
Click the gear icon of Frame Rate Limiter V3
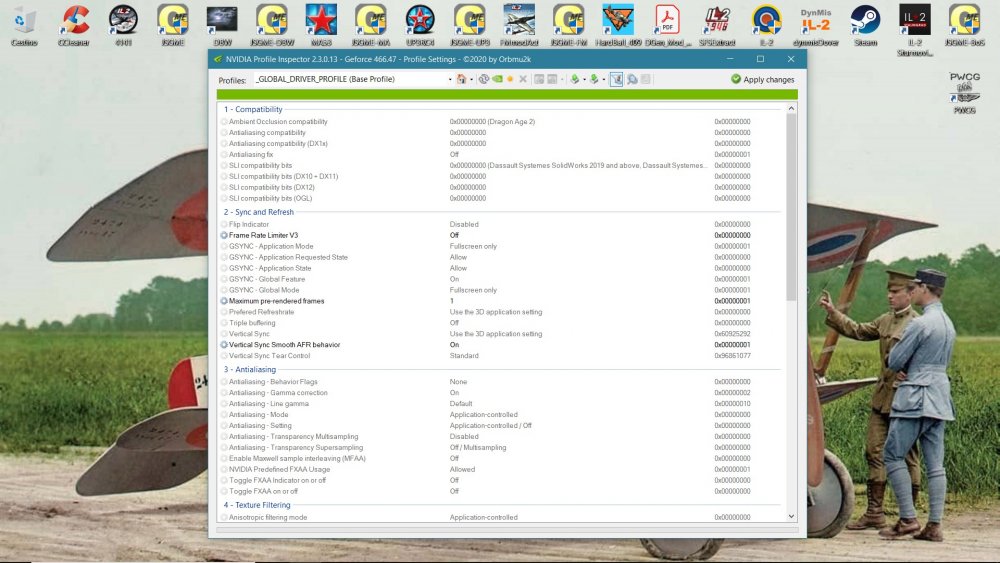pos(224,235)
